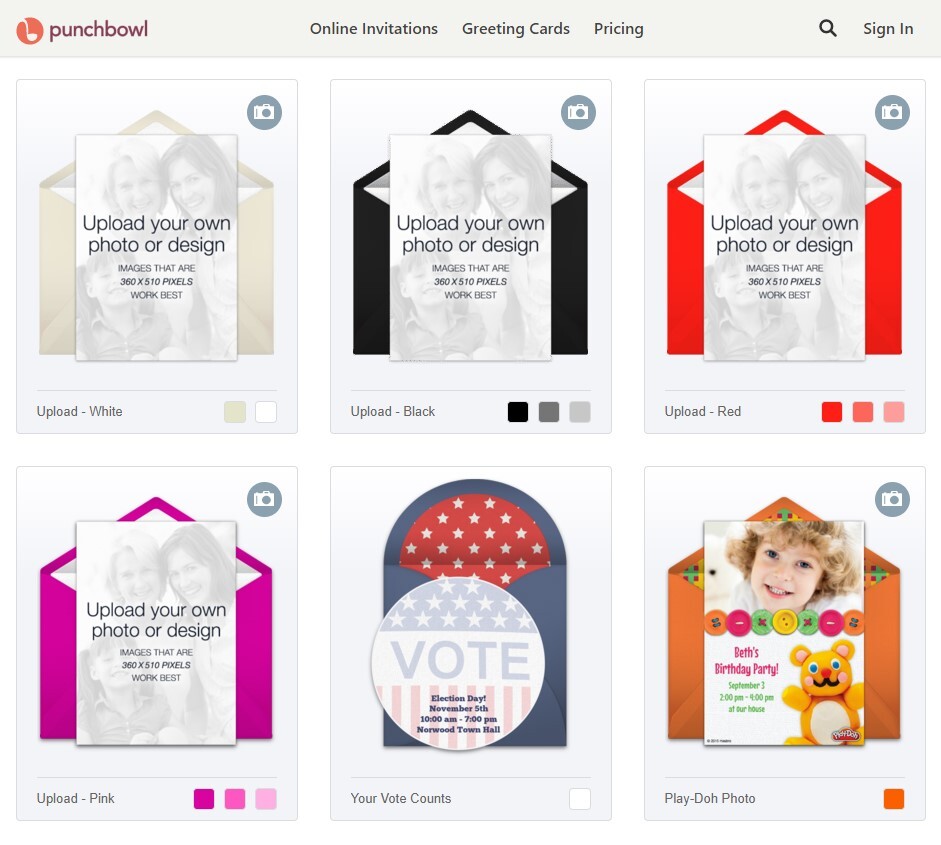Viewport: 941px width, 845px height.
Task: Click camera icon on Upload - White card
Action: 264,112
